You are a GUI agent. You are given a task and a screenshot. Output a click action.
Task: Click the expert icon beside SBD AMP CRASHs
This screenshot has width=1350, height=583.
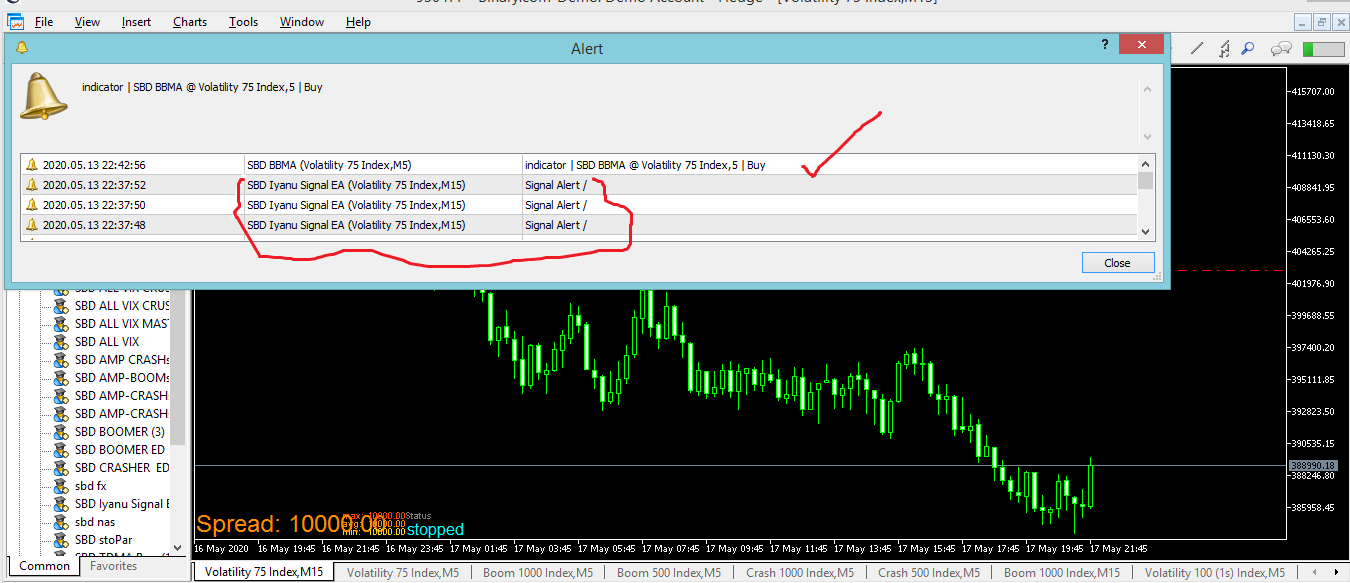(x=61, y=360)
